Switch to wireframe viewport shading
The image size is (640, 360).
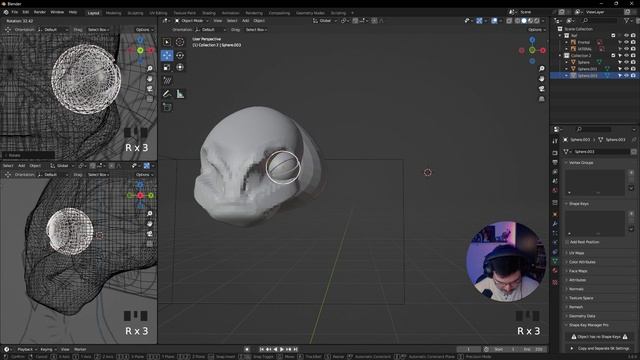518,20
